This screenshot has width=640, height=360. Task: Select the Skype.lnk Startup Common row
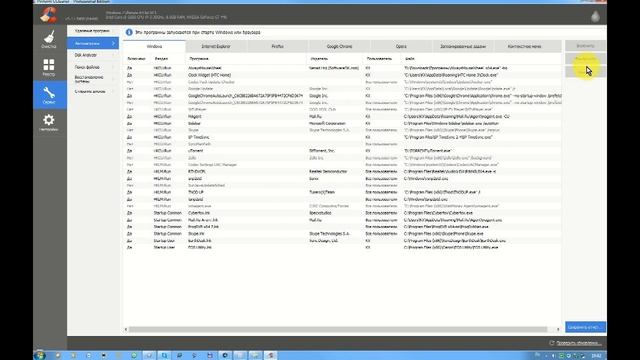pos(342,233)
